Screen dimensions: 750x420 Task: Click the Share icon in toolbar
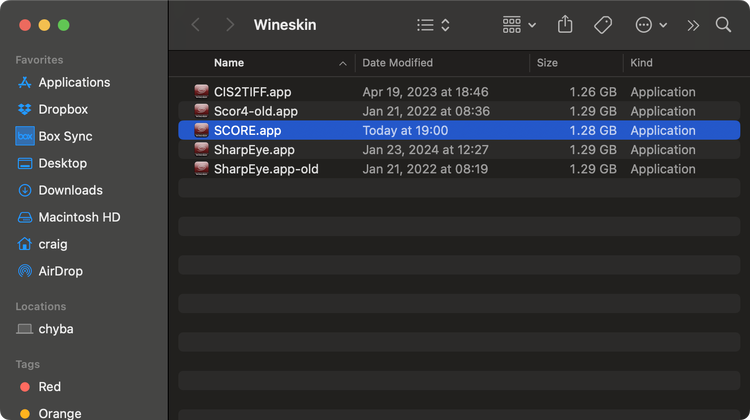click(x=566, y=25)
